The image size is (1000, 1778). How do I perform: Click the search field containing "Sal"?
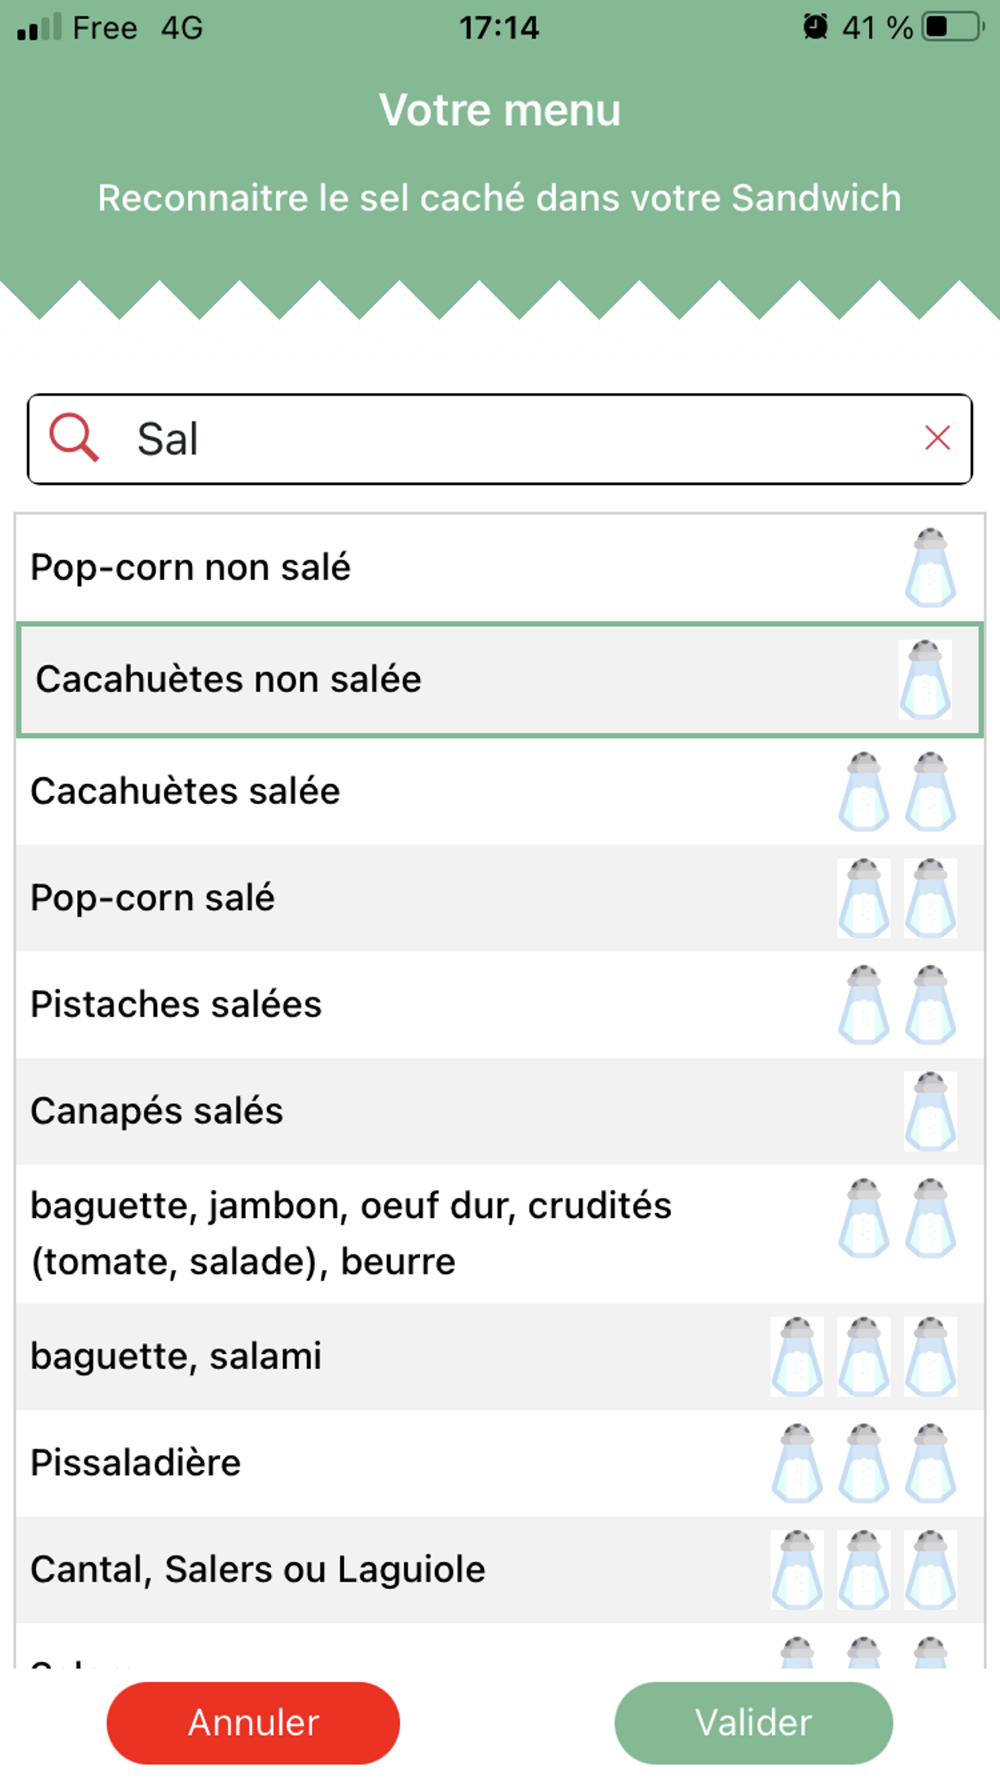[500, 439]
